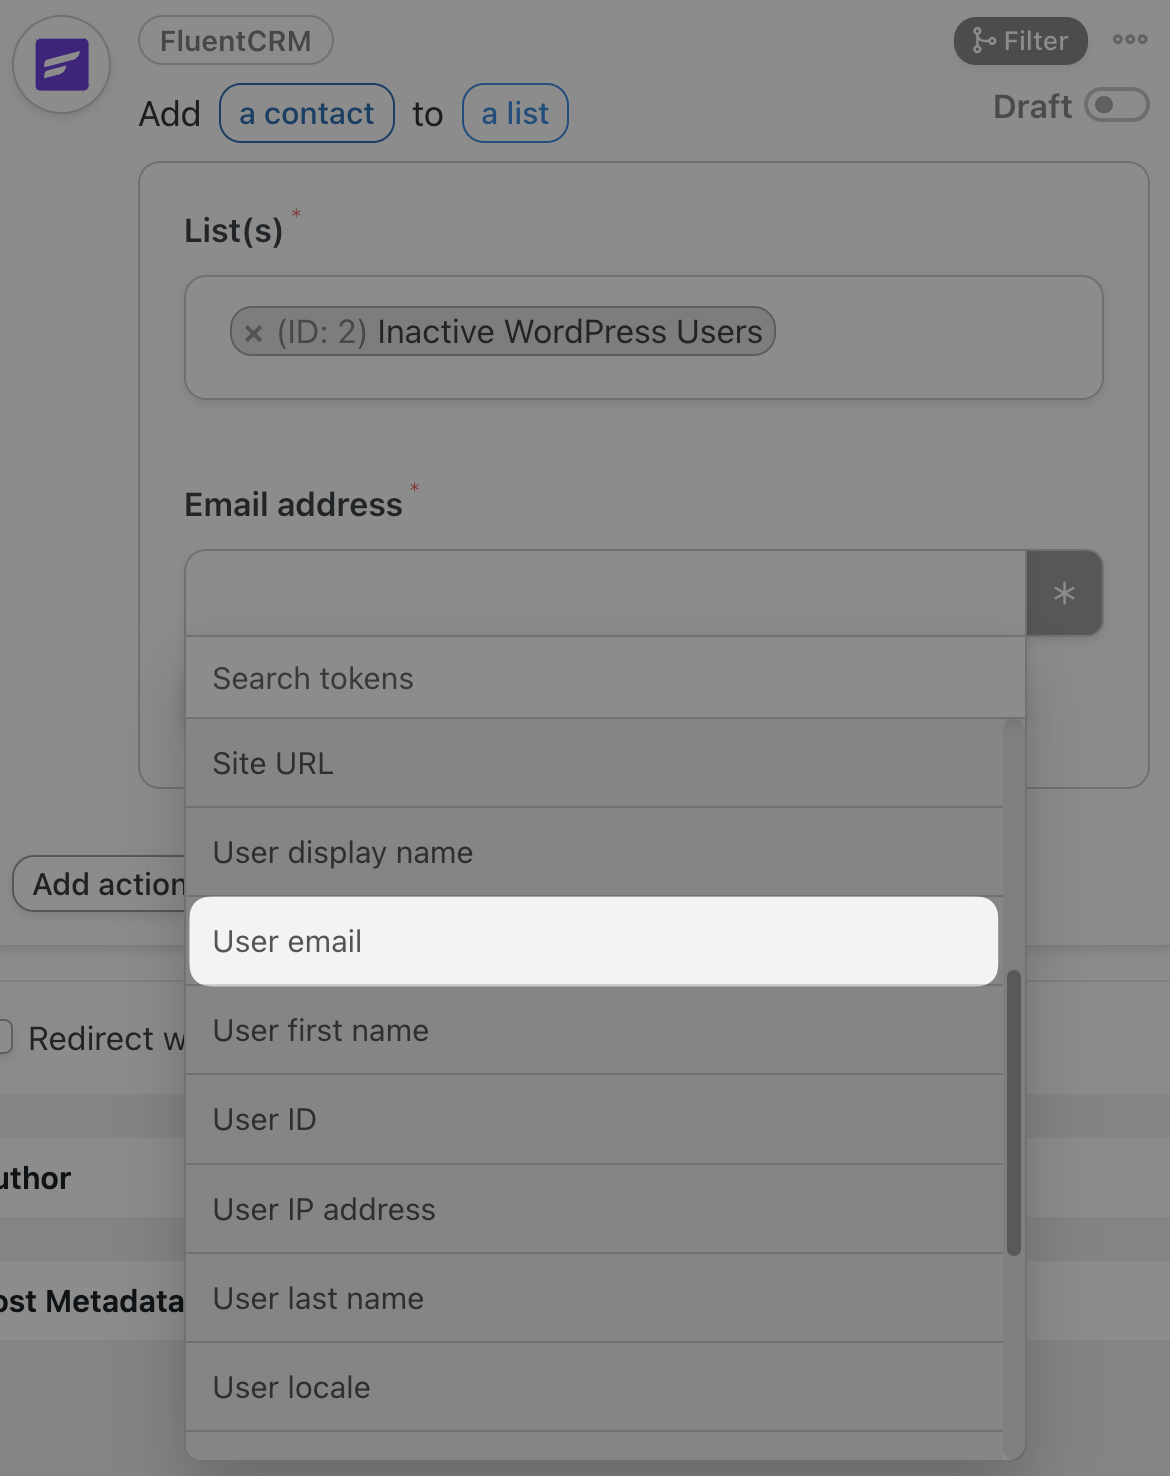This screenshot has width=1170, height=1476.
Task: Select the User display name token
Action: pyautogui.click(x=595, y=852)
